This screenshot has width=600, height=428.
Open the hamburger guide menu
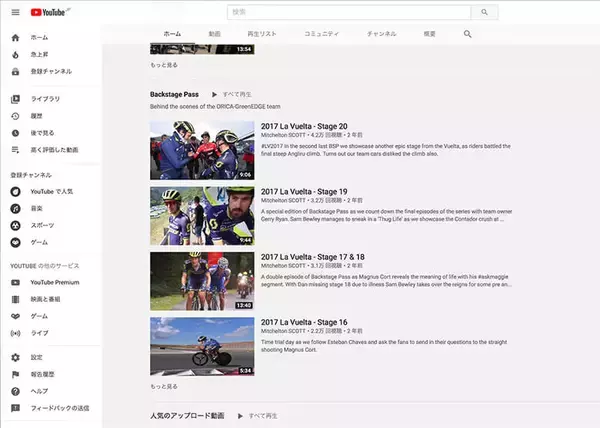coord(15,12)
